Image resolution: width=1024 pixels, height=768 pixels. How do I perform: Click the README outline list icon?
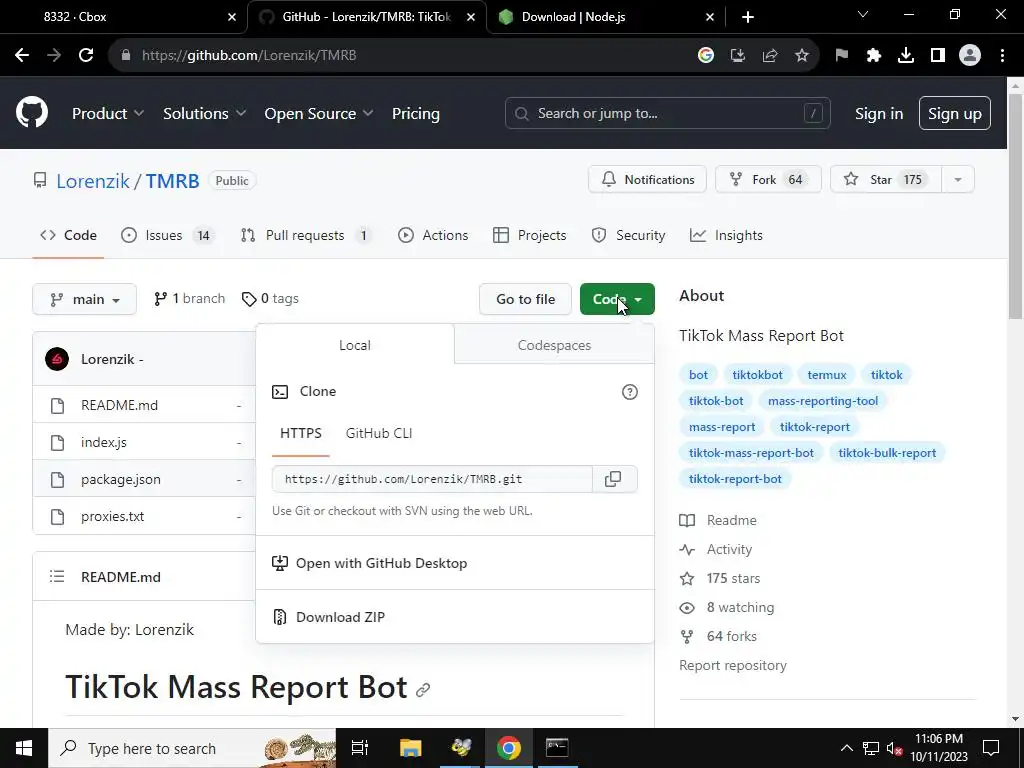point(57,577)
